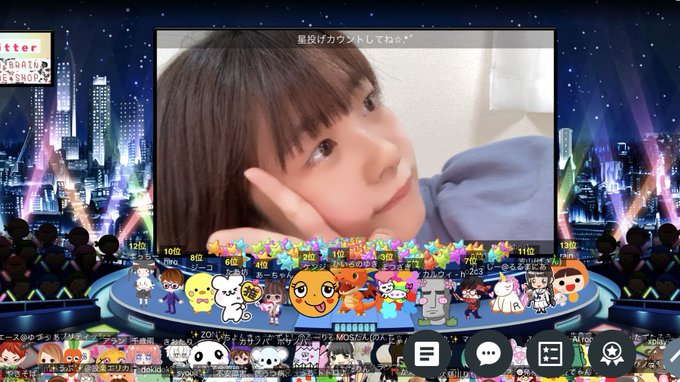The height and width of the screenshot is (382, 680).
Task: Open the checklist-style list icon button
Action: click(x=550, y=354)
